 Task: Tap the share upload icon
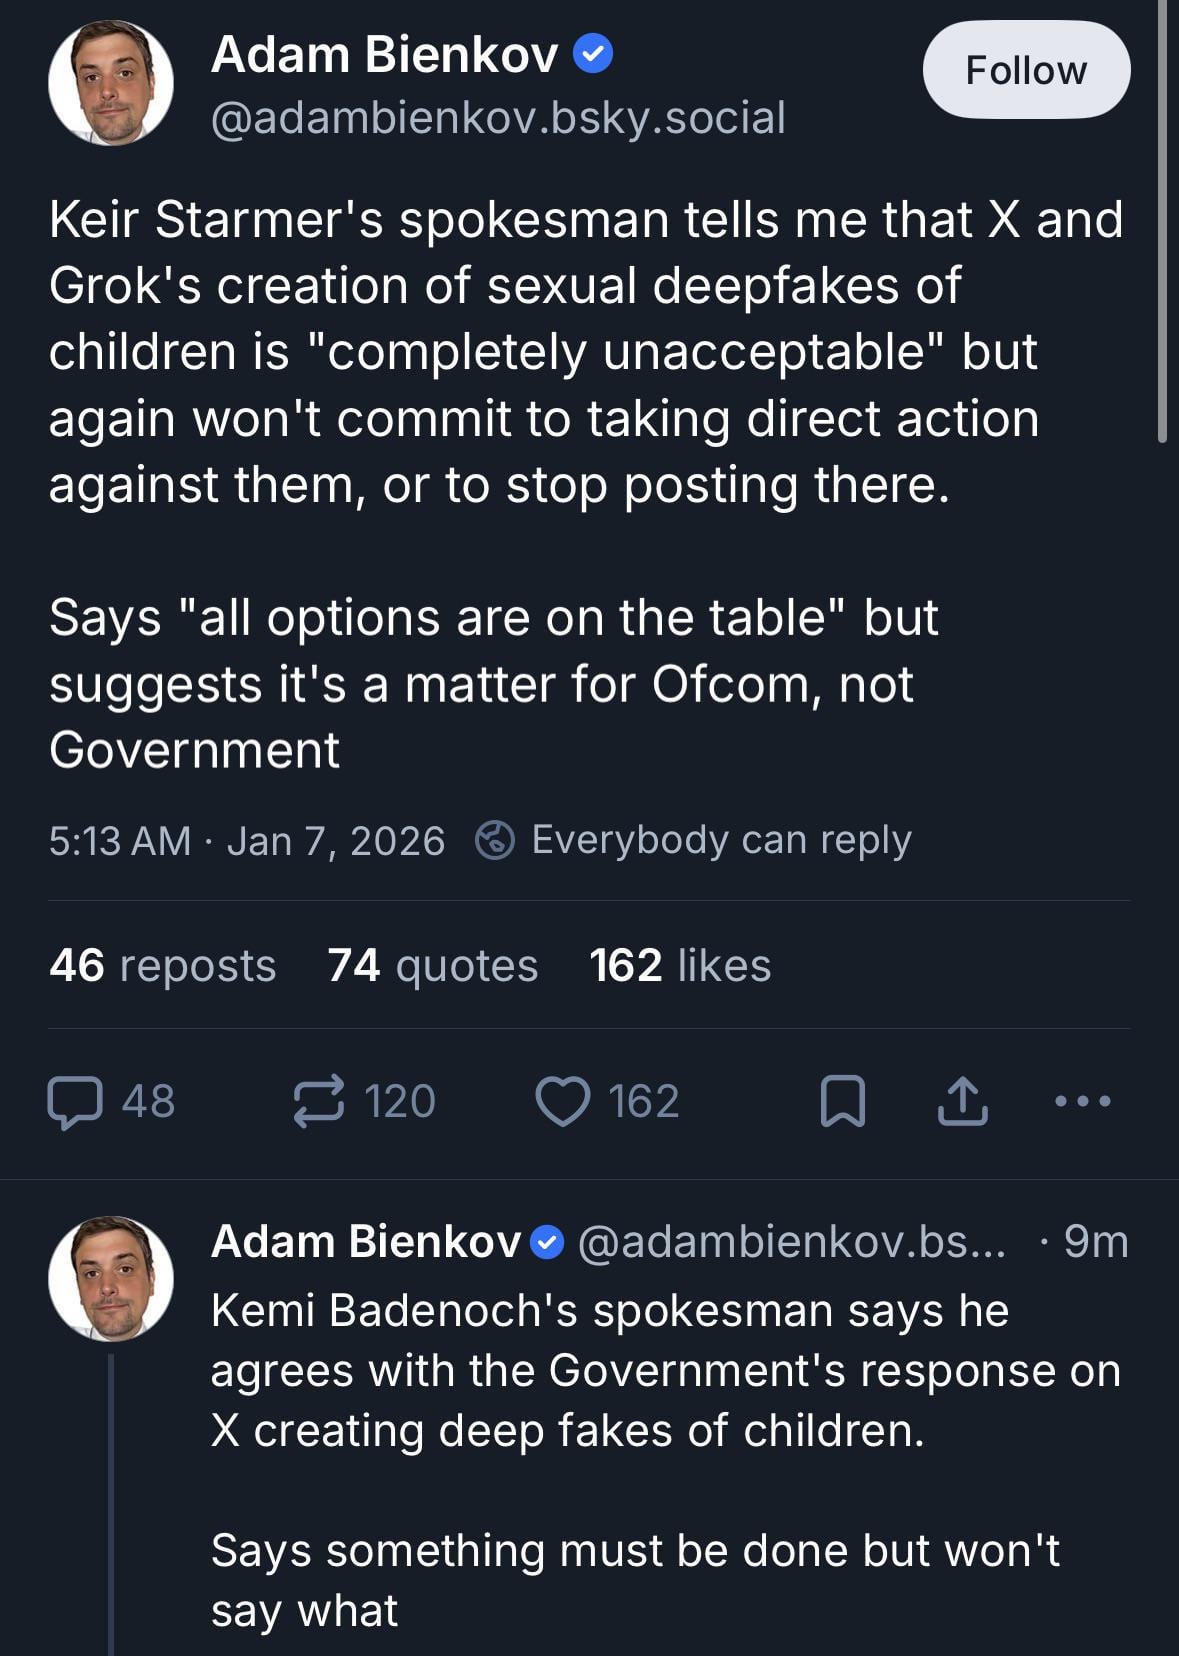point(962,1102)
